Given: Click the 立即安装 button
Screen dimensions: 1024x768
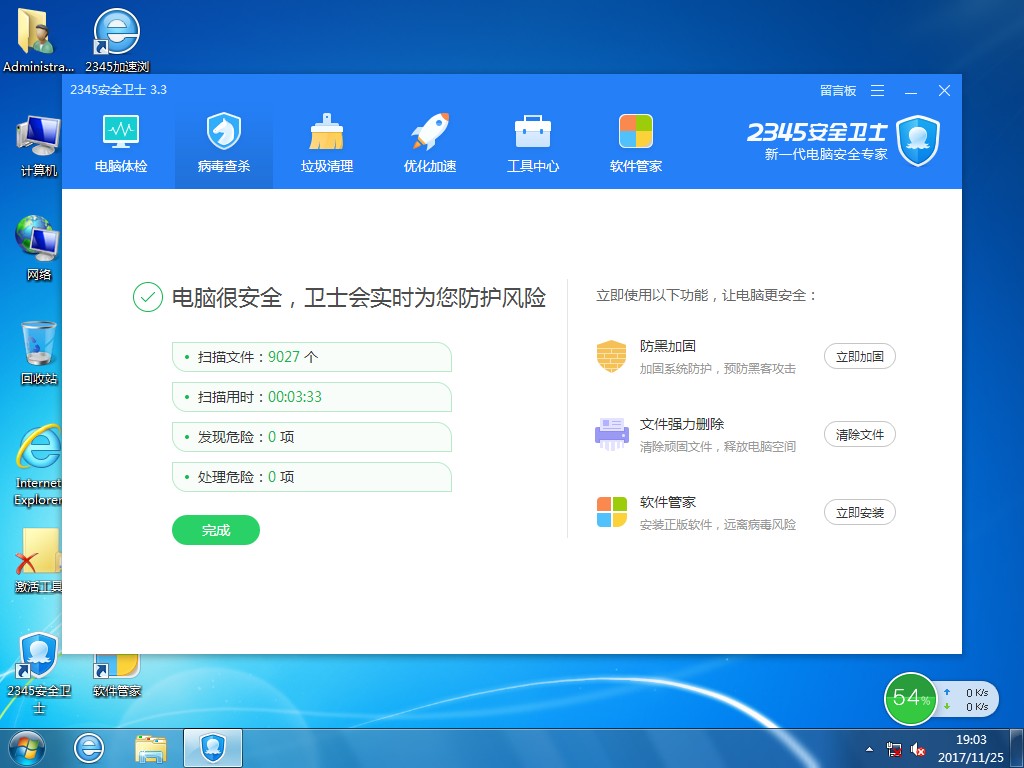Looking at the screenshot, I should coord(859,513).
